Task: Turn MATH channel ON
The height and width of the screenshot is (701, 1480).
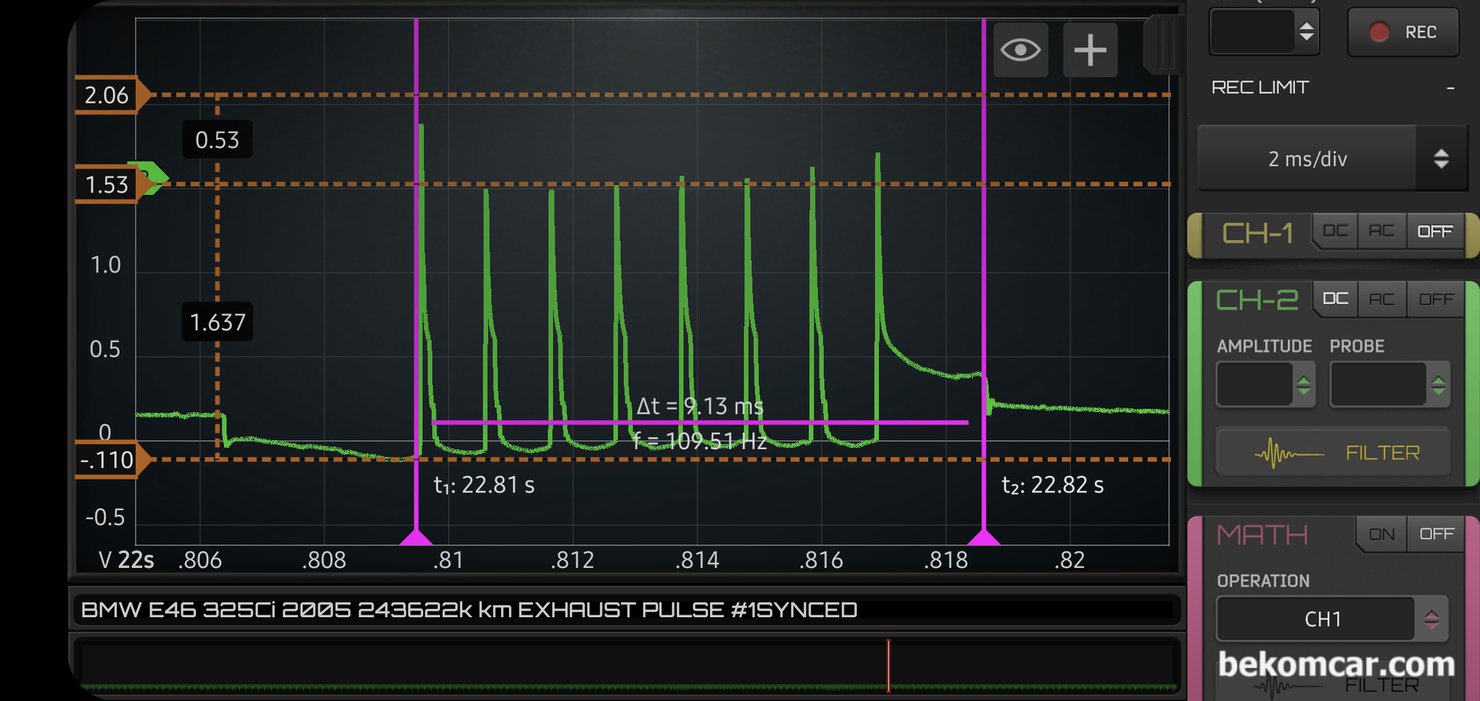Action: pos(1382,534)
